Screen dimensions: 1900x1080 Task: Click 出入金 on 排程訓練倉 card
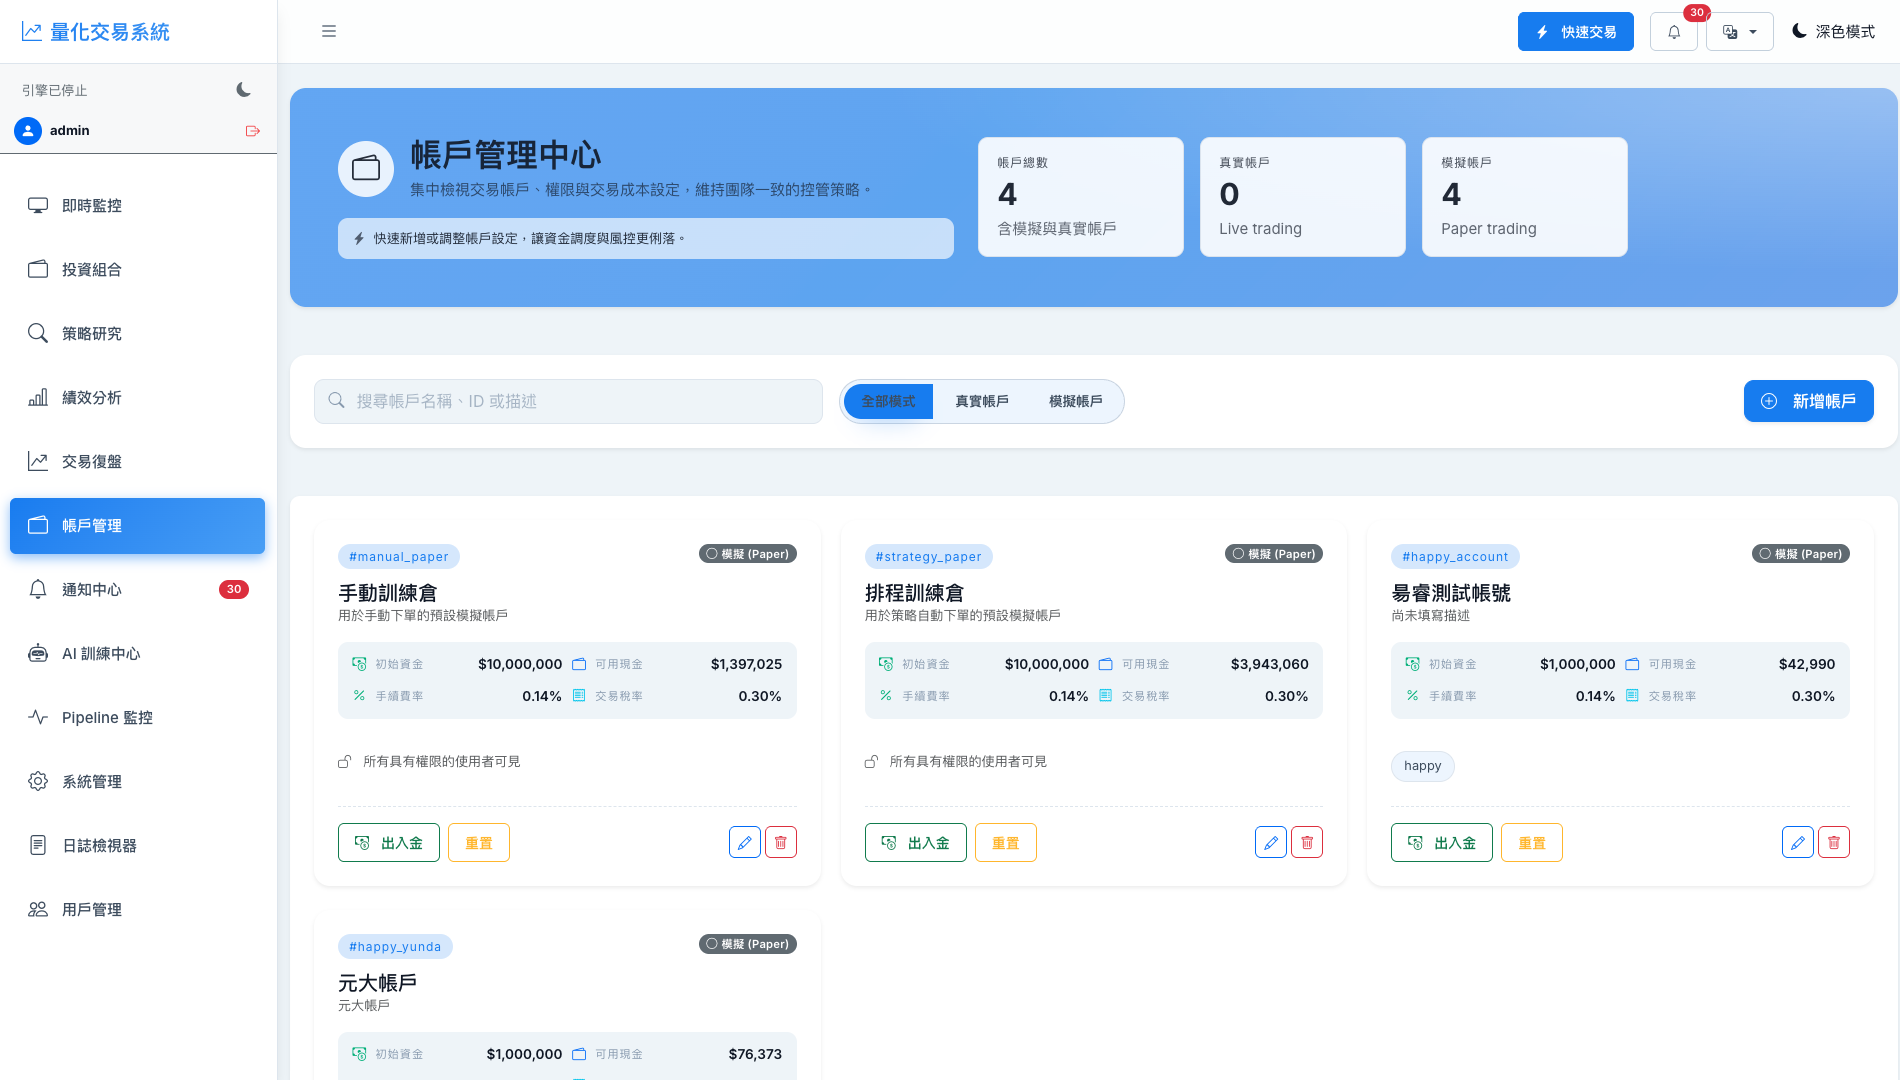(916, 843)
